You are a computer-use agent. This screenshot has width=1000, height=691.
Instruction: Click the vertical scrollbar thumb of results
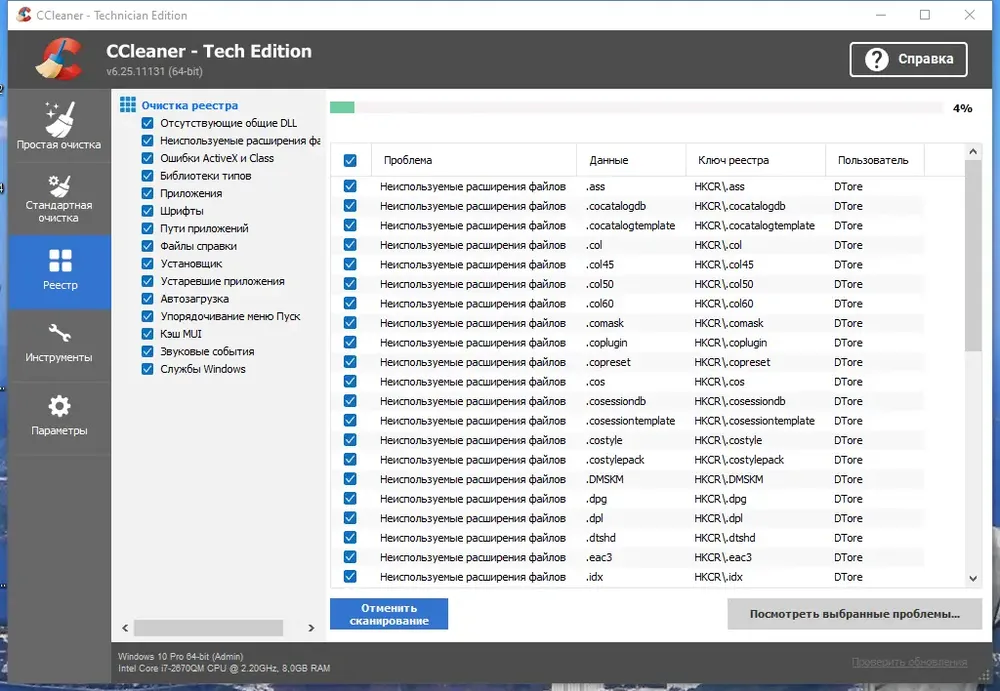point(973,255)
